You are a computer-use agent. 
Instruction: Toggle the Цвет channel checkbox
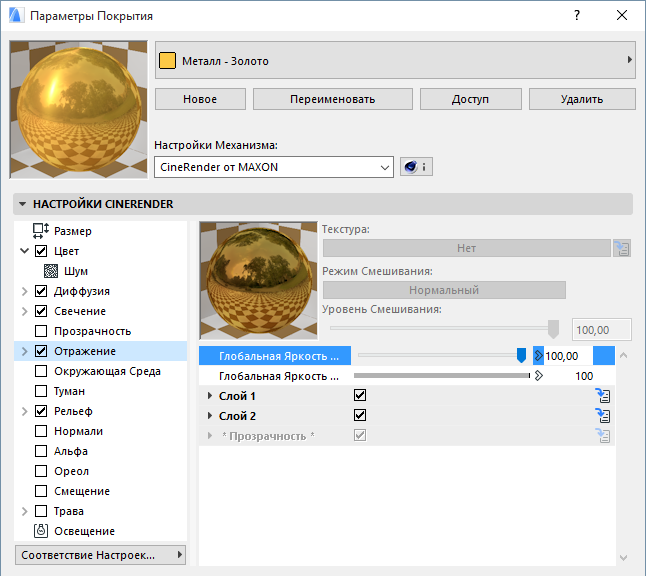pos(41,251)
